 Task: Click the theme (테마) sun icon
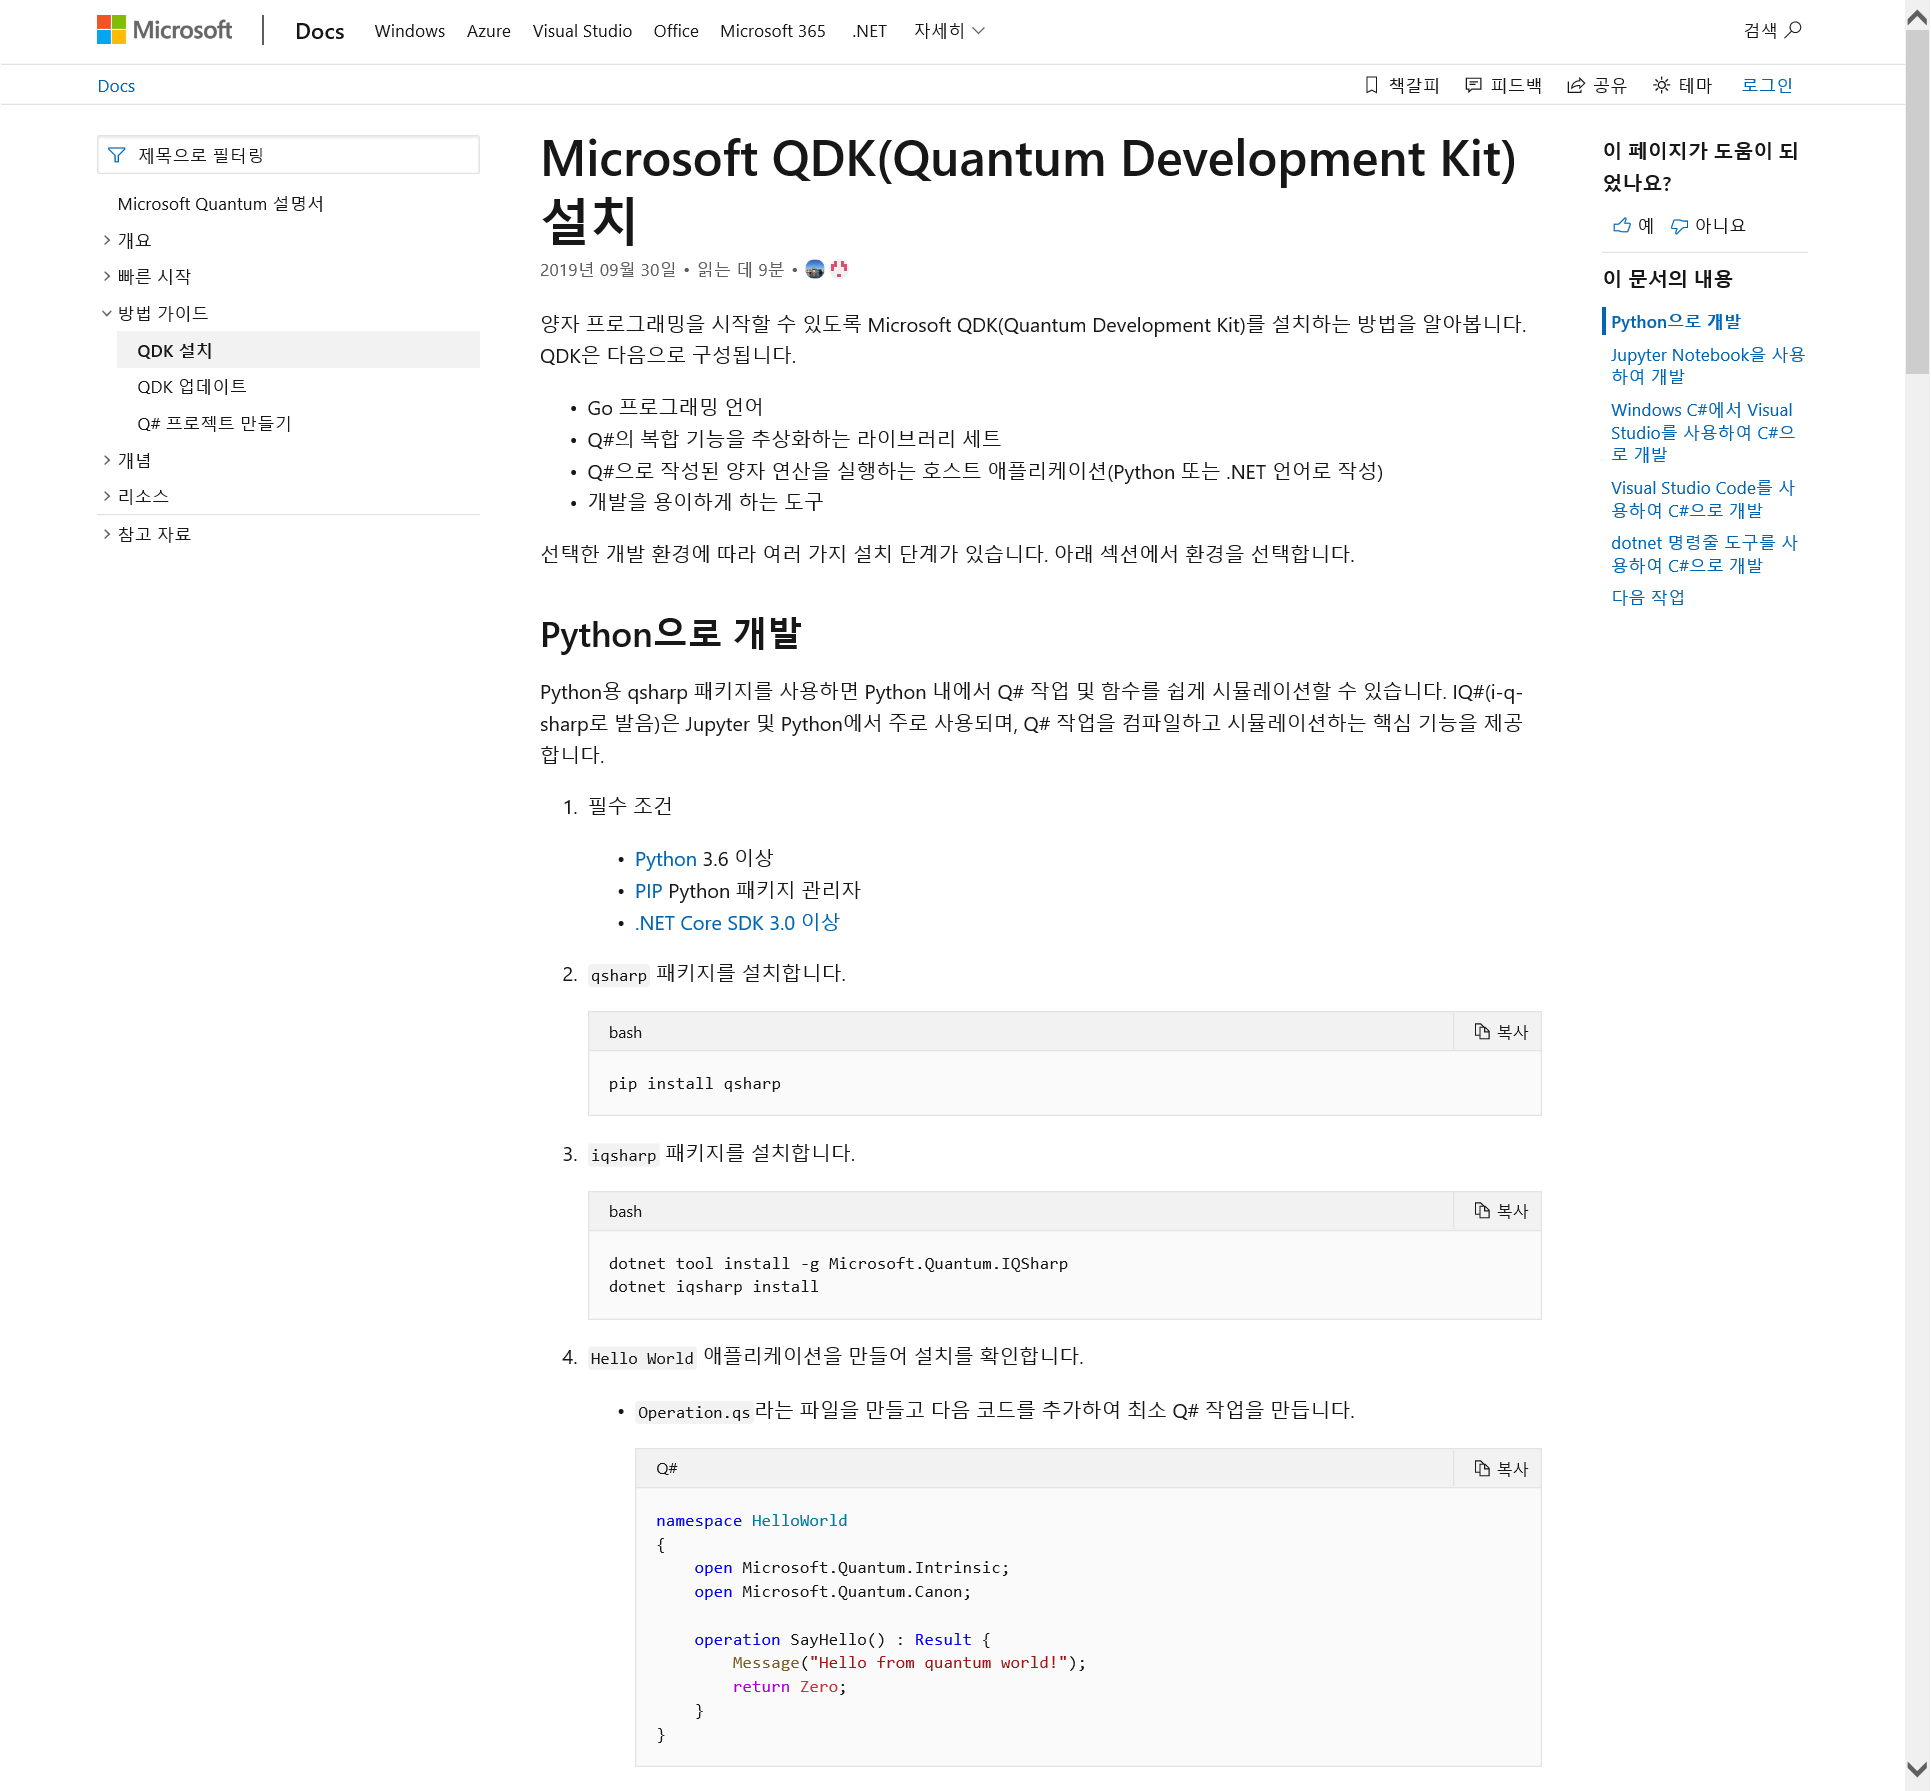pos(1661,85)
